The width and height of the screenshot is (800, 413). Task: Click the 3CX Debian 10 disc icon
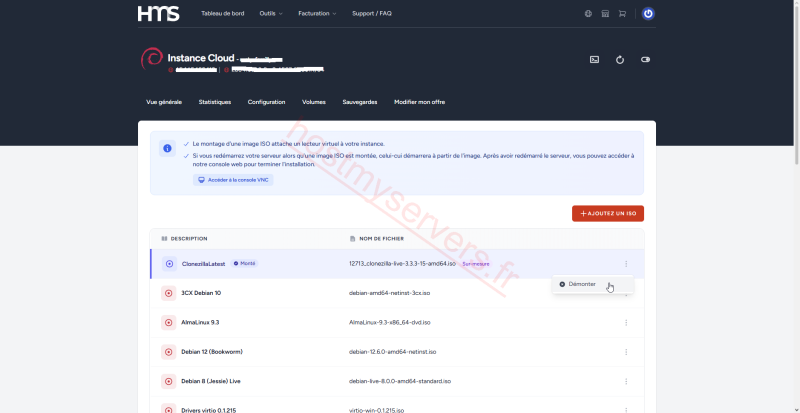[x=168, y=293]
